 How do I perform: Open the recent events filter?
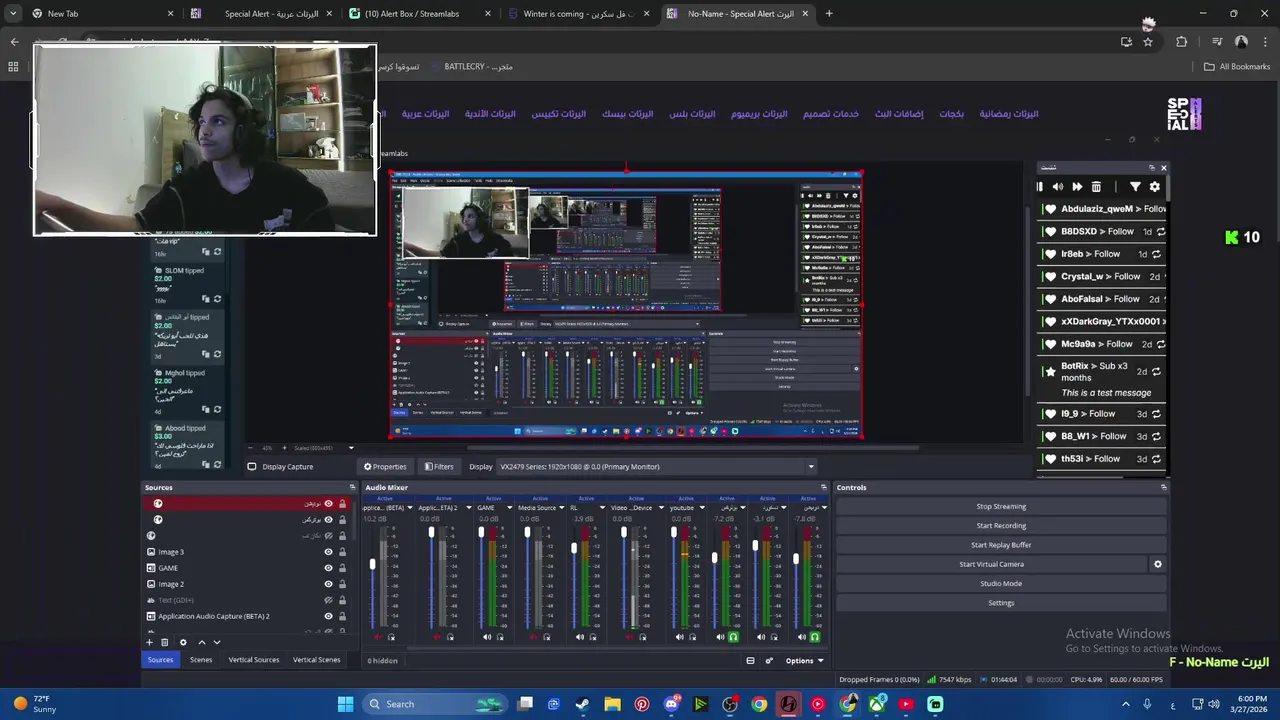pos(1135,187)
